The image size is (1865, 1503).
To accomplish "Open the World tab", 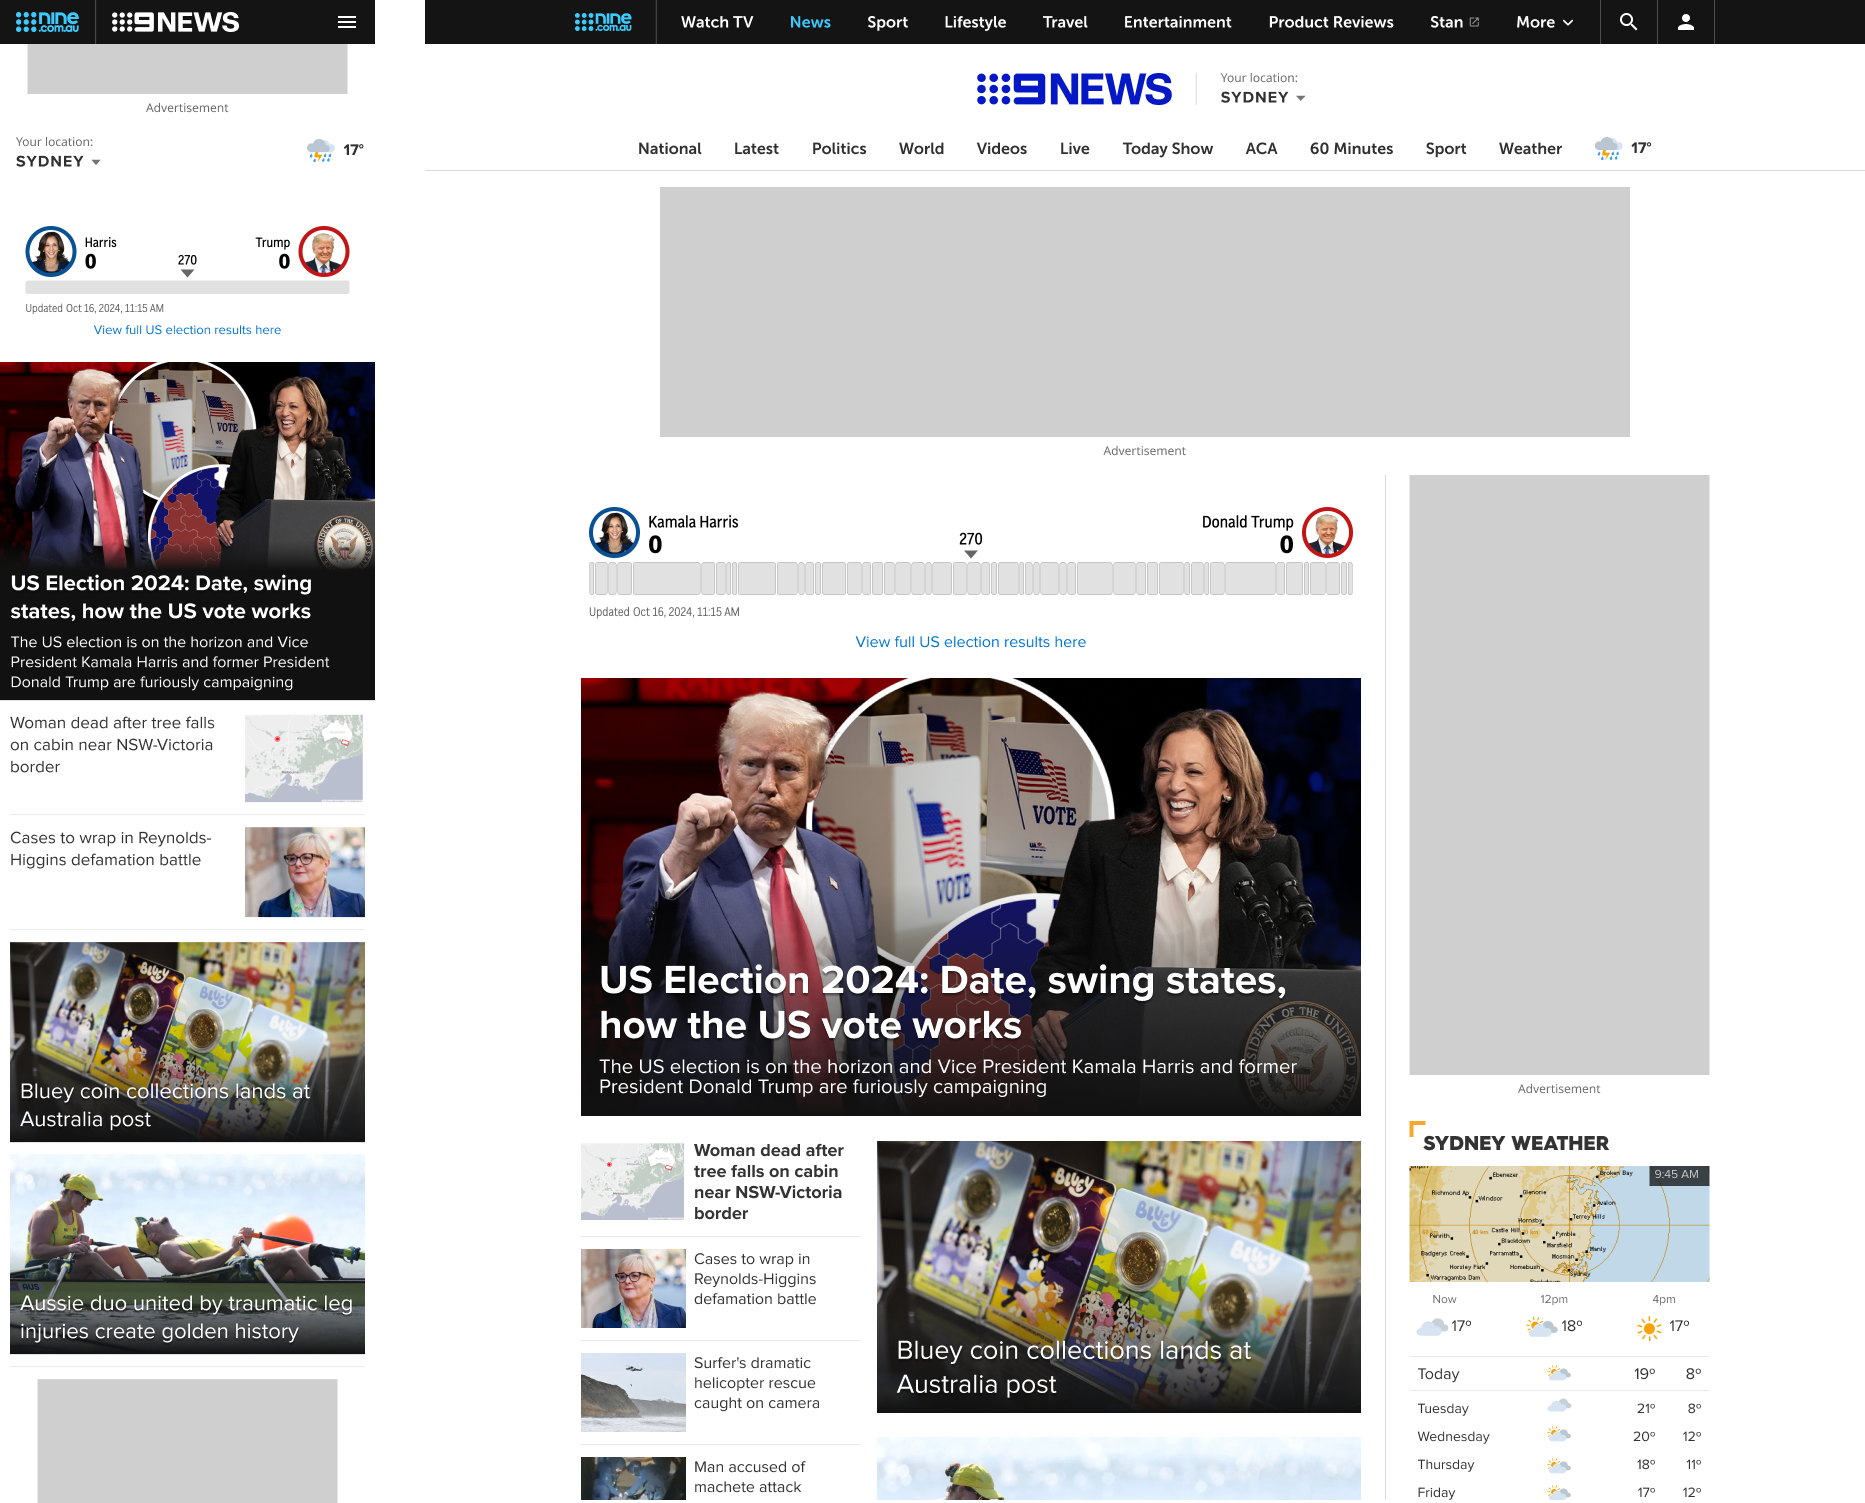I will pyautogui.click(x=921, y=148).
